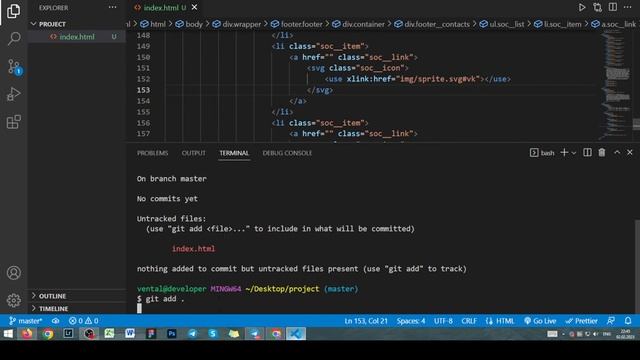
Task: Select the TERMINAL panel tab
Action: point(234,153)
